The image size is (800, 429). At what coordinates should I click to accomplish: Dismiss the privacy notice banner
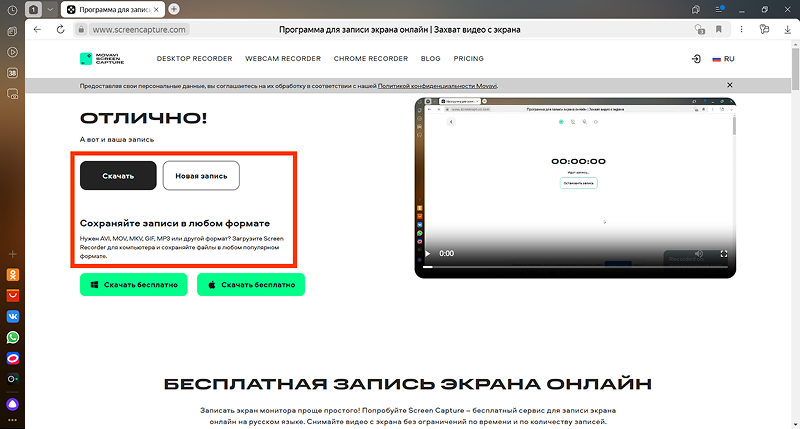(730, 85)
